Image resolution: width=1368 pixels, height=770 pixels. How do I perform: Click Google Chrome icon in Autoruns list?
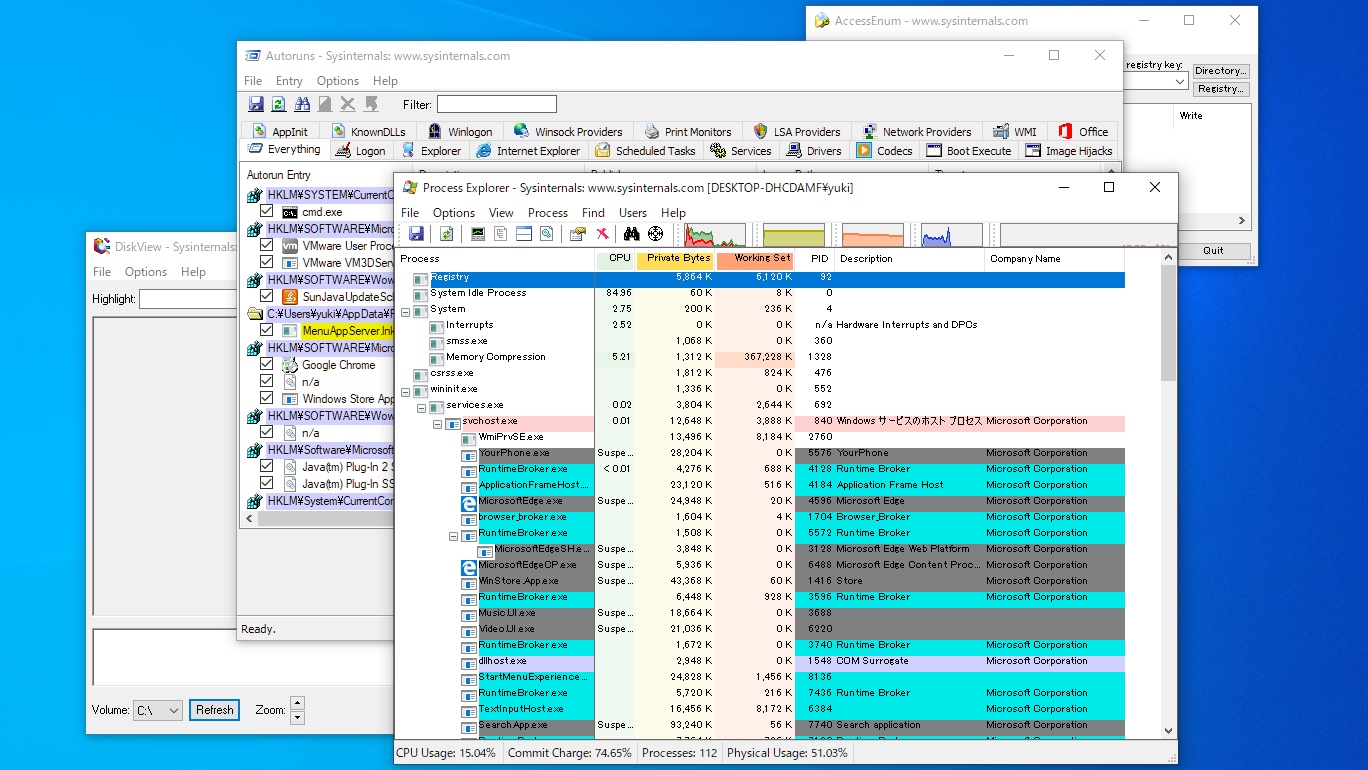click(x=290, y=365)
